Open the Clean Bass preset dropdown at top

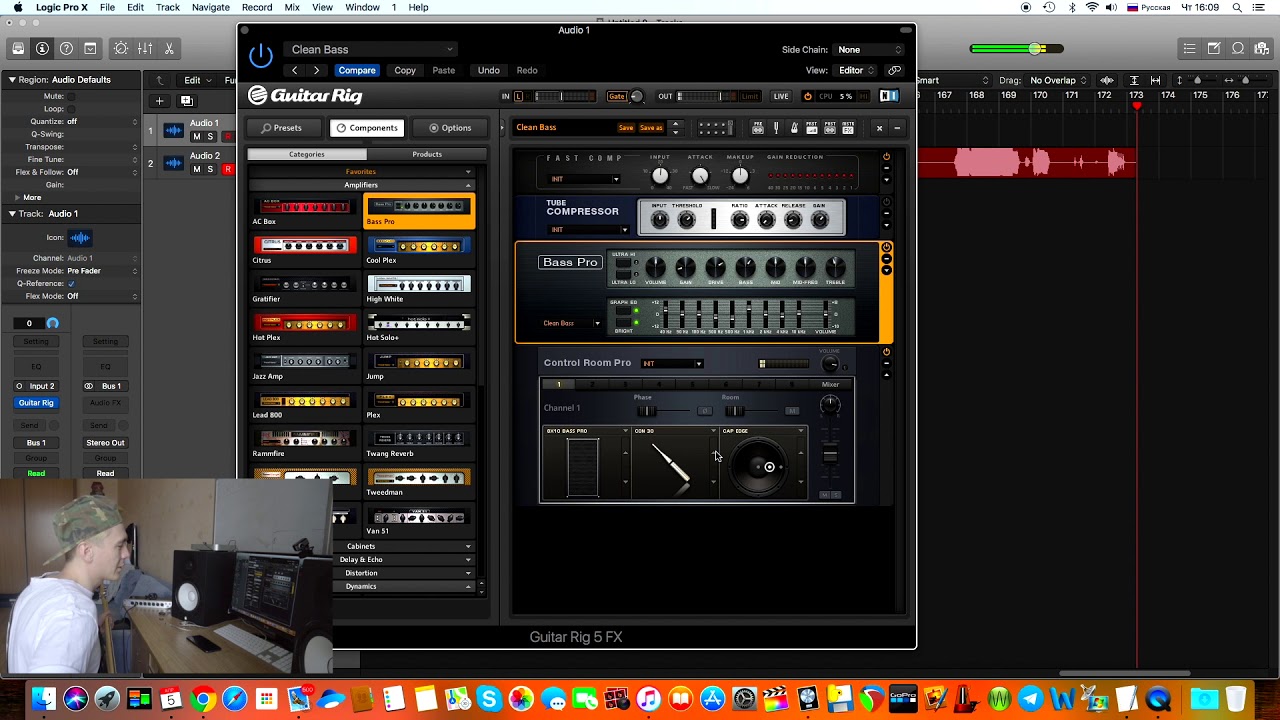(x=372, y=49)
